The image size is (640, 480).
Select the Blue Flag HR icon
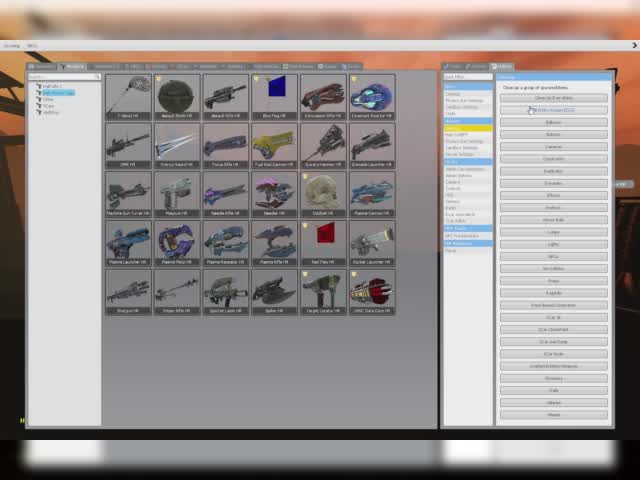click(x=274, y=97)
